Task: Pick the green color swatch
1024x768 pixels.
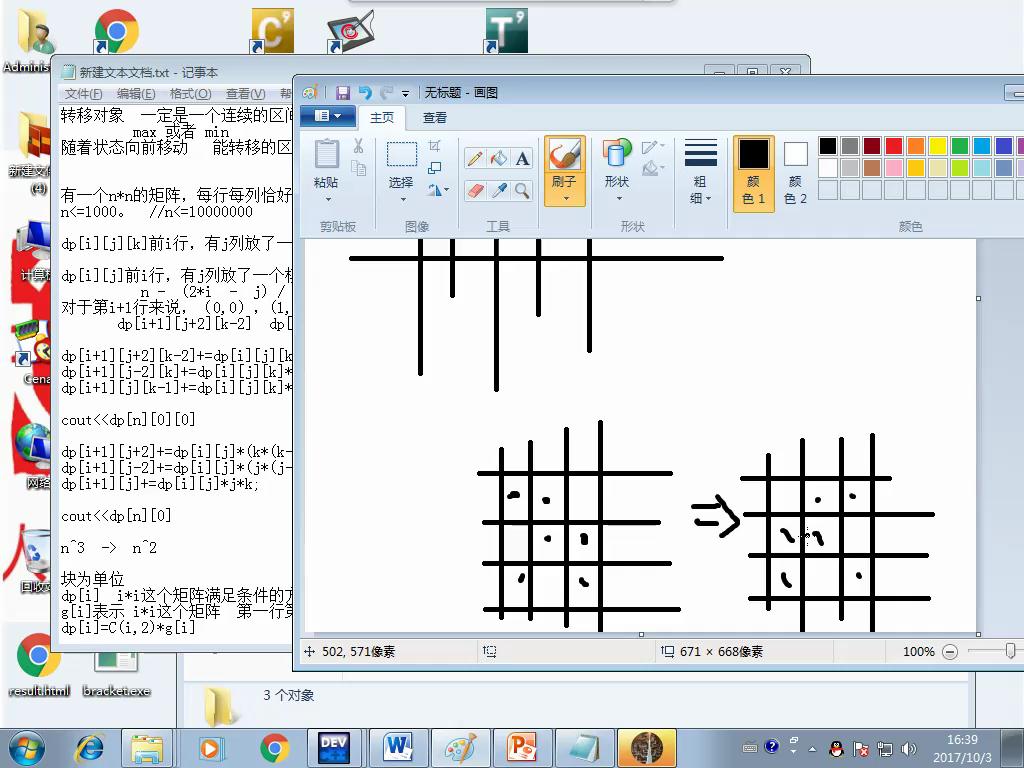Action: coord(960,146)
